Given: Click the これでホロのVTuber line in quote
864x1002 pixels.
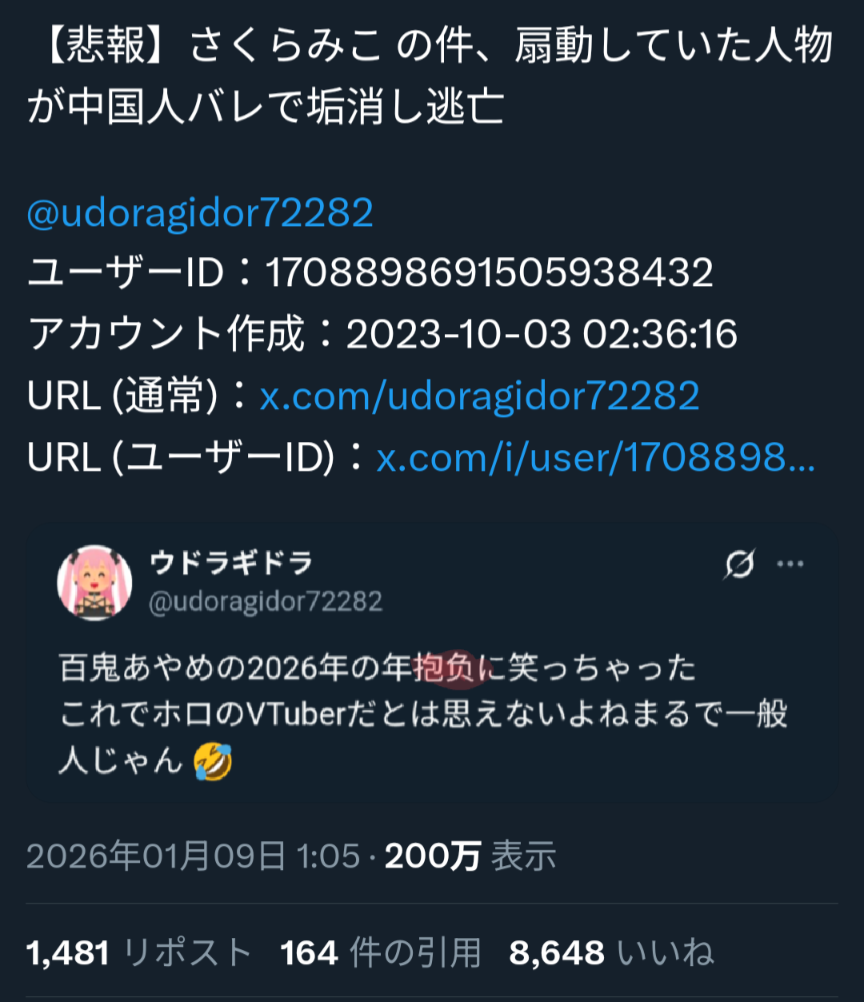Looking at the screenshot, I should (423, 714).
